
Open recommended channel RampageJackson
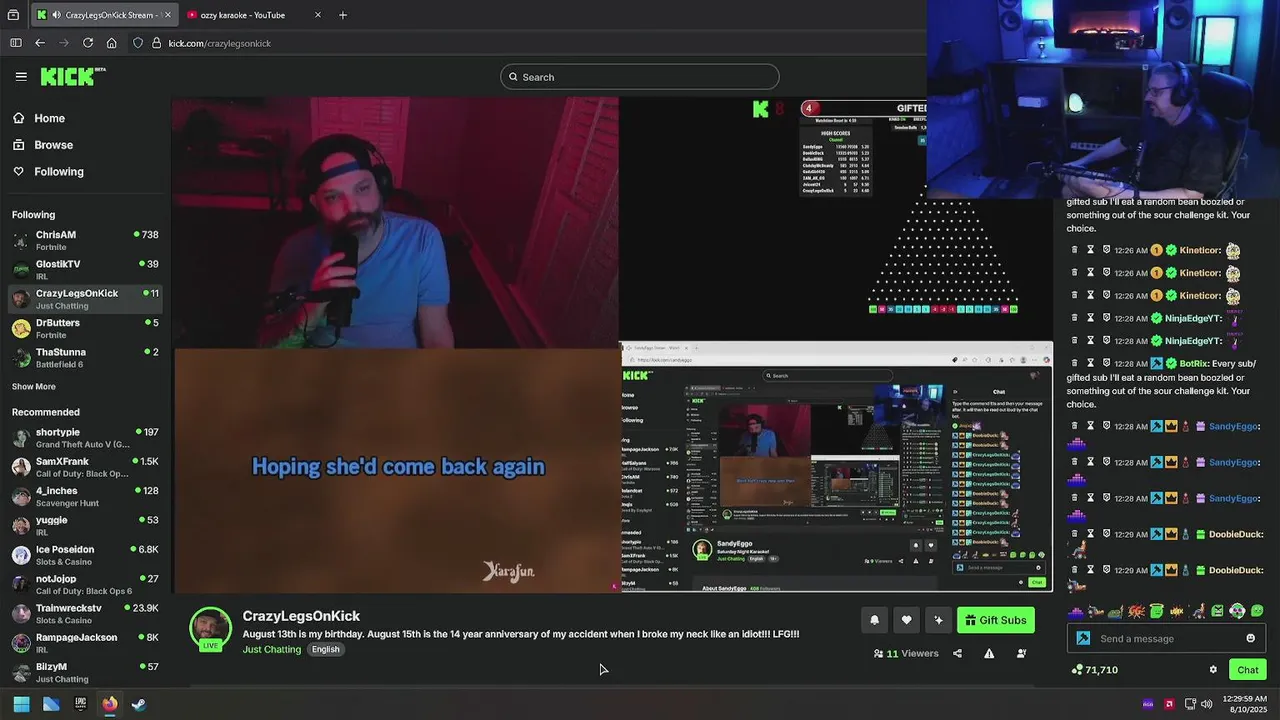pyautogui.click(x=85, y=643)
